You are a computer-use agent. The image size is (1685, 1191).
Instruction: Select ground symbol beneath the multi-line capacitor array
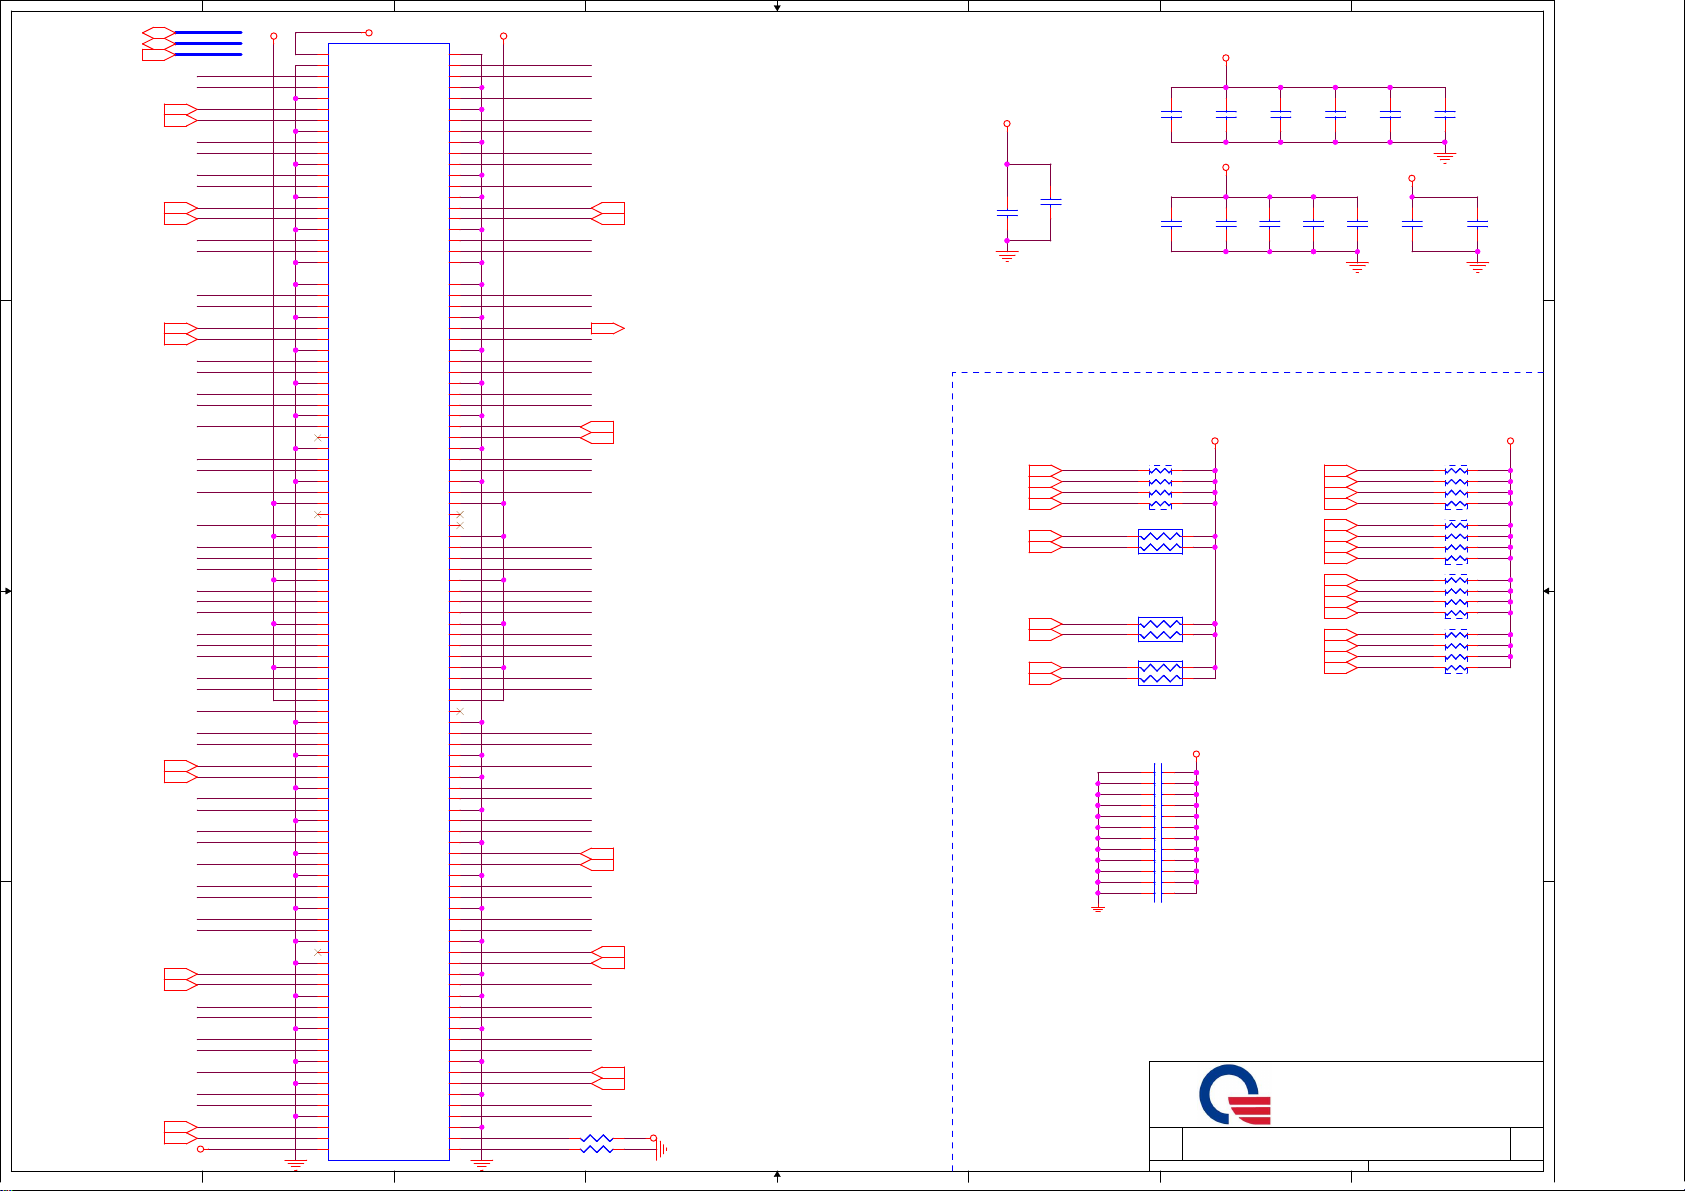1098,908
